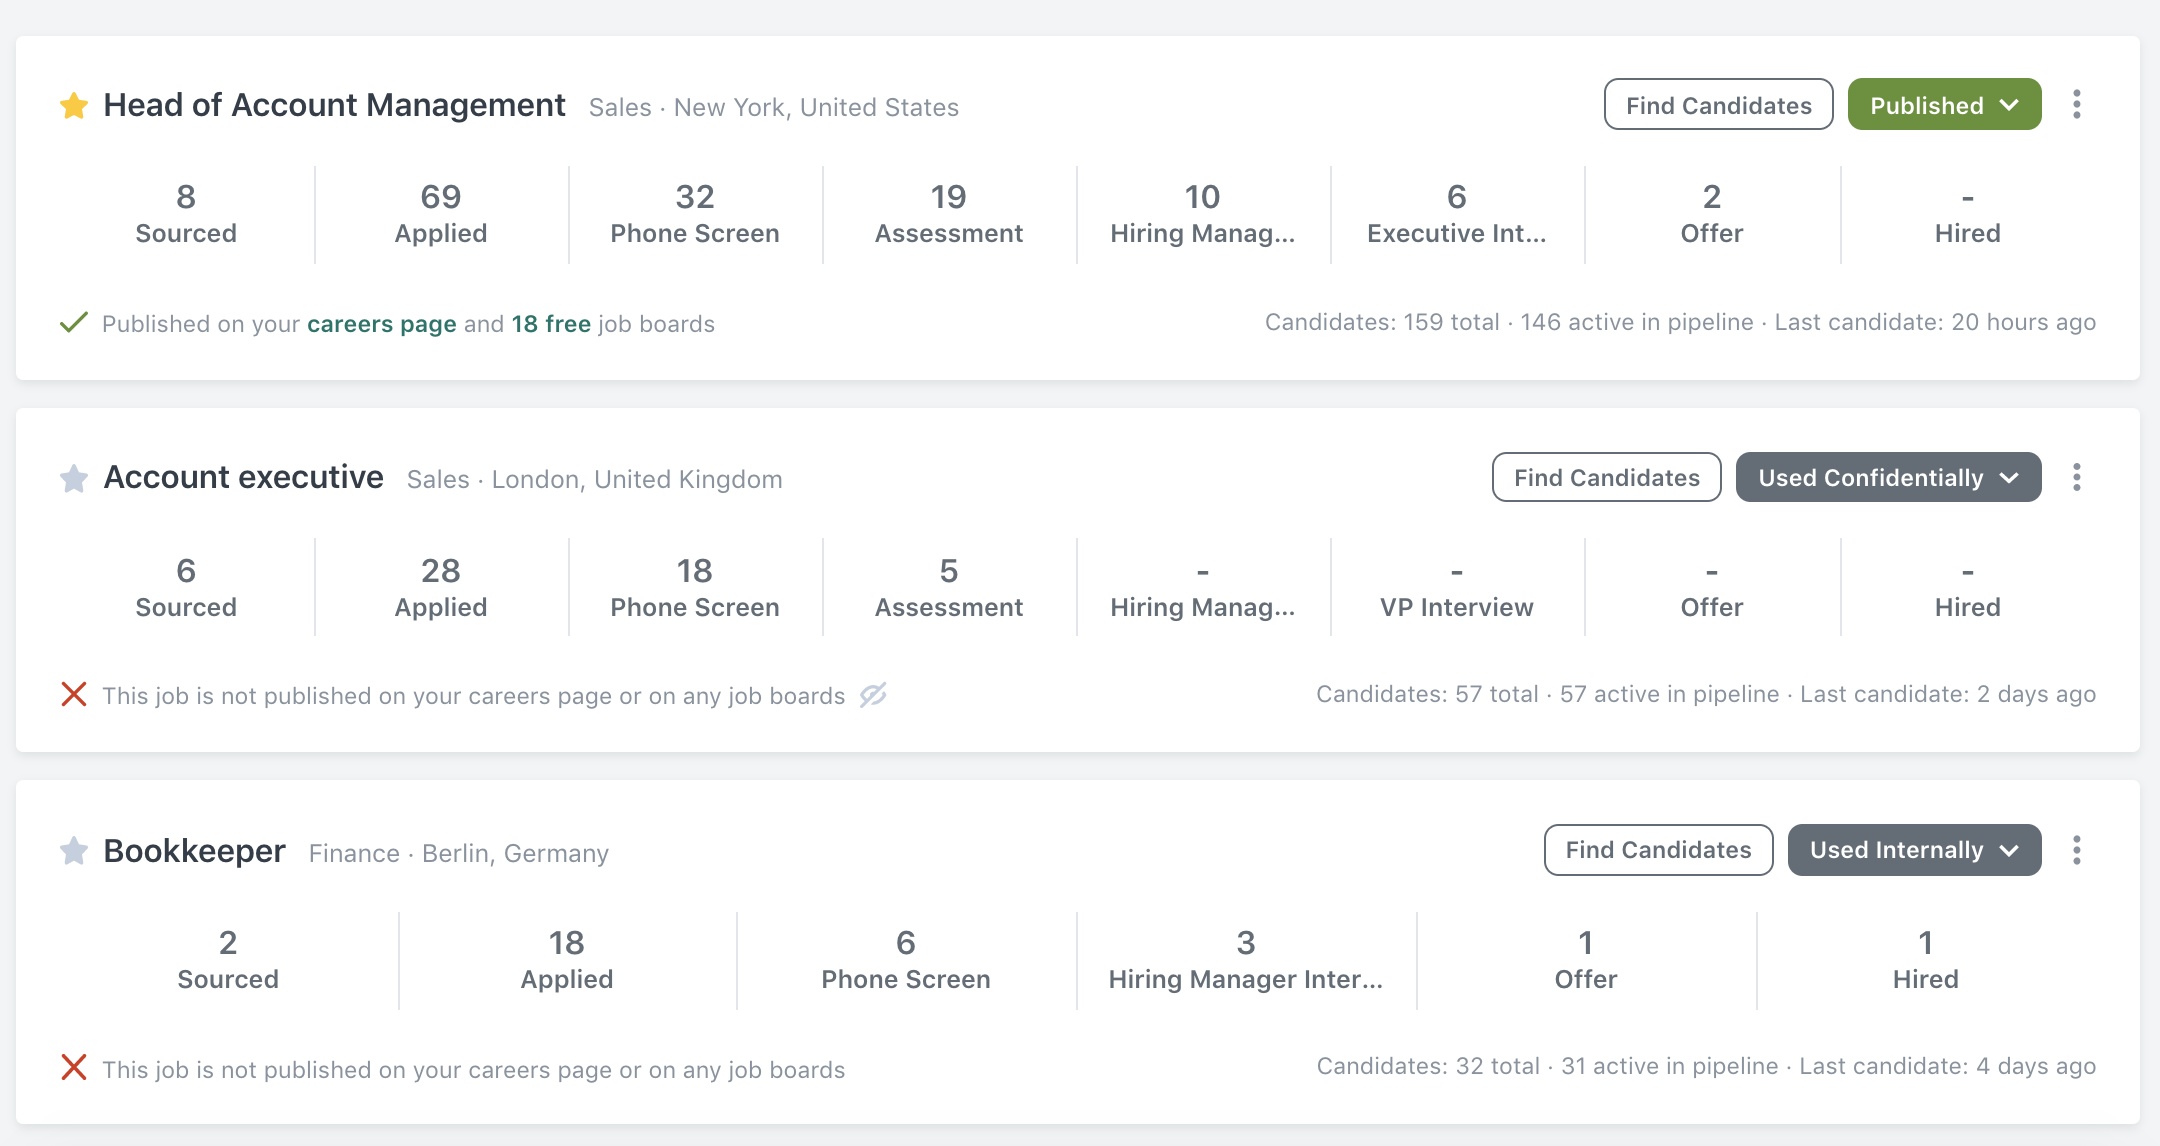View 32 Phone Screen candidates stage
The image size is (2160, 1146).
point(695,214)
